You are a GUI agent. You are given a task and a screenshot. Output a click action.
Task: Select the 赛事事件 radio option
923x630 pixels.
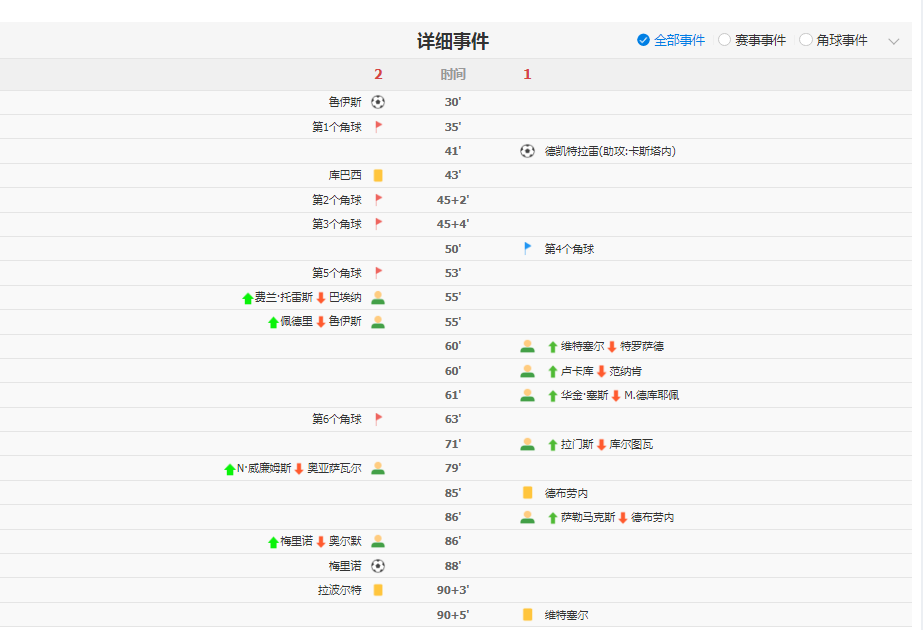pyautogui.click(x=752, y=40)
